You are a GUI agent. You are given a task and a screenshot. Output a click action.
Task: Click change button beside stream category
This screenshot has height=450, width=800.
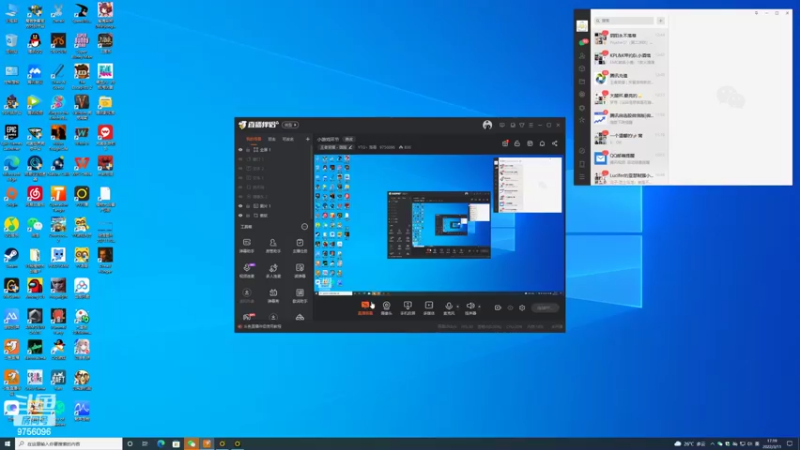point(348,139)
